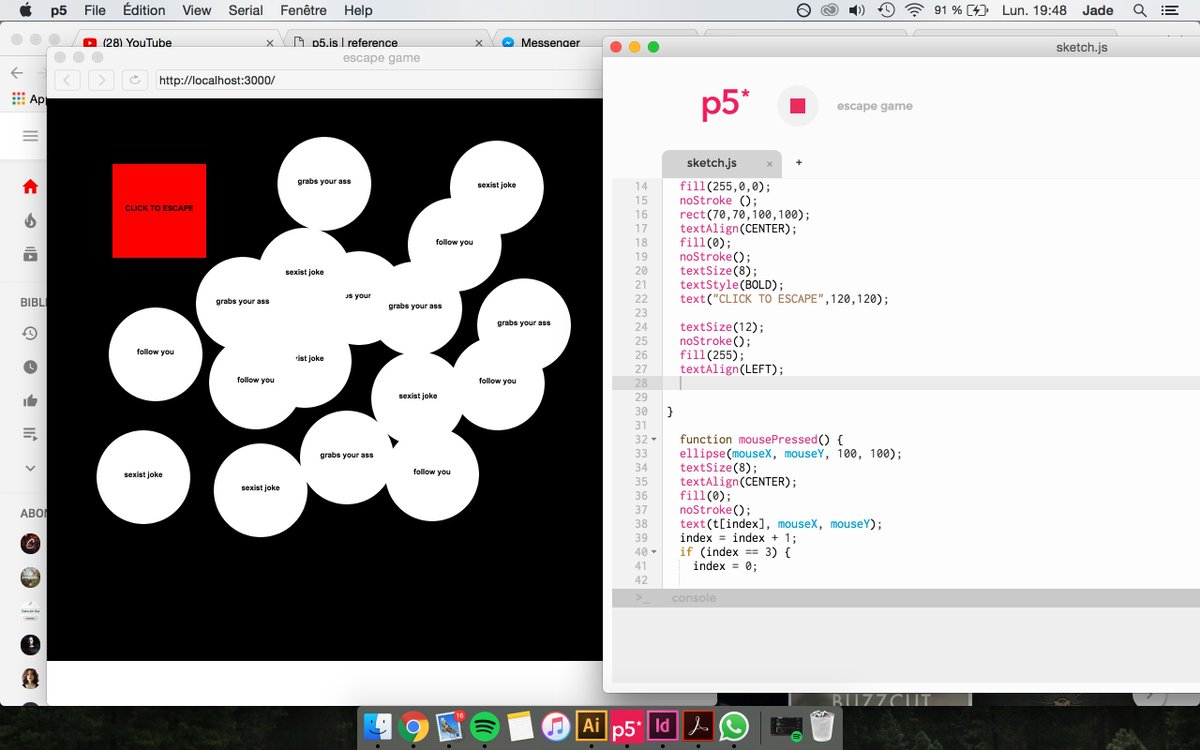Open Adobe Illustrator from the Dock
Viewport: 1200px width, 750px height.
click(x=591, y=726)
